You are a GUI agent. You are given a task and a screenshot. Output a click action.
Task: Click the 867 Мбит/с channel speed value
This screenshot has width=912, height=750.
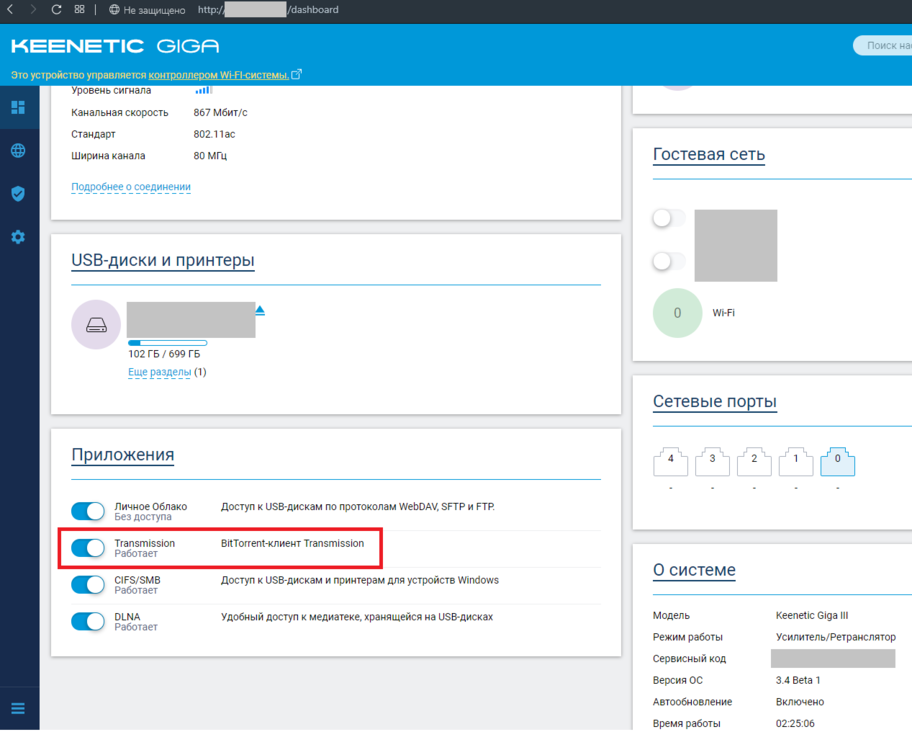pos(220,112)
